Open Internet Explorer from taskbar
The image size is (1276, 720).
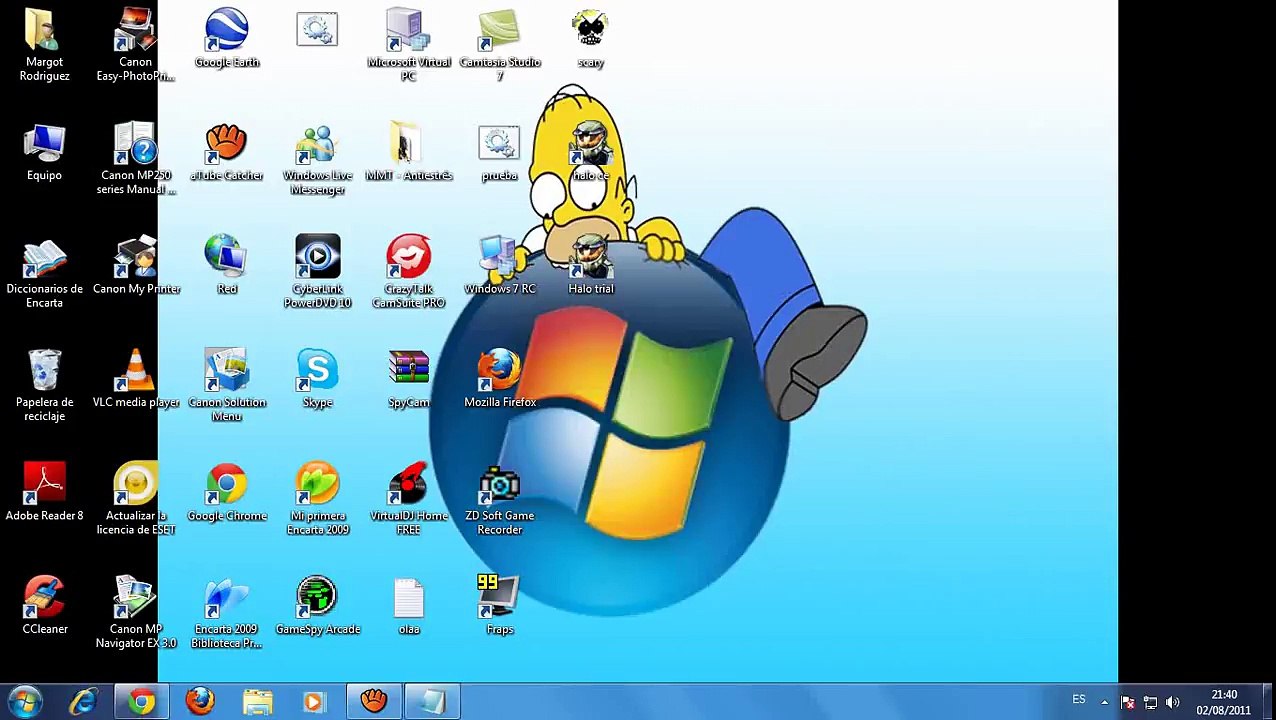pos(83,702)
